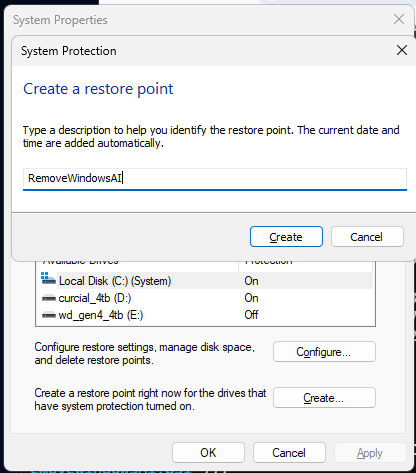The width and height of the screenshot is (416, 473).
Task: Click Create... button in System Properties
Action: pos(324,398)
